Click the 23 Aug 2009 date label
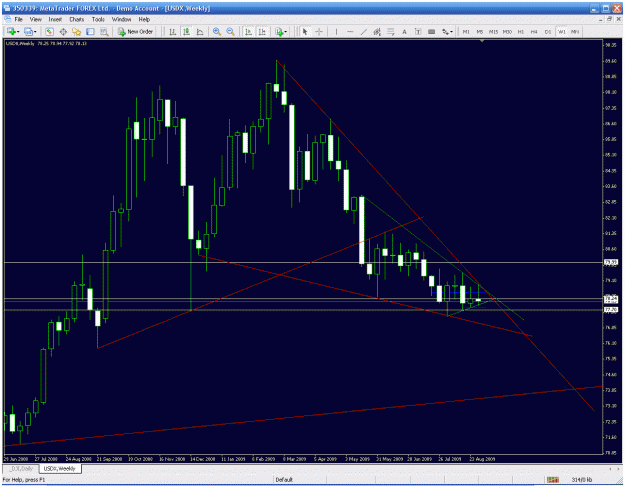625x486 pixels. [482, 459]
